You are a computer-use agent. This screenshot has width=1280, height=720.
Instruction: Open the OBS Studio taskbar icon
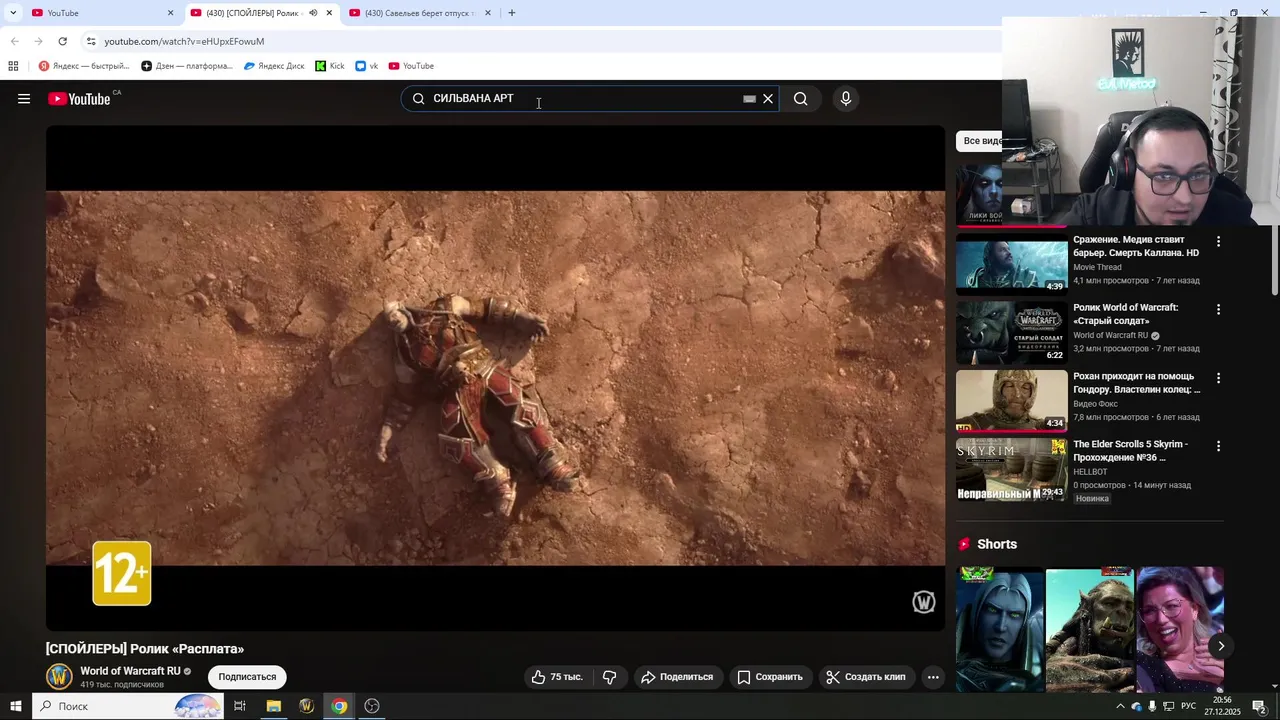372,706
